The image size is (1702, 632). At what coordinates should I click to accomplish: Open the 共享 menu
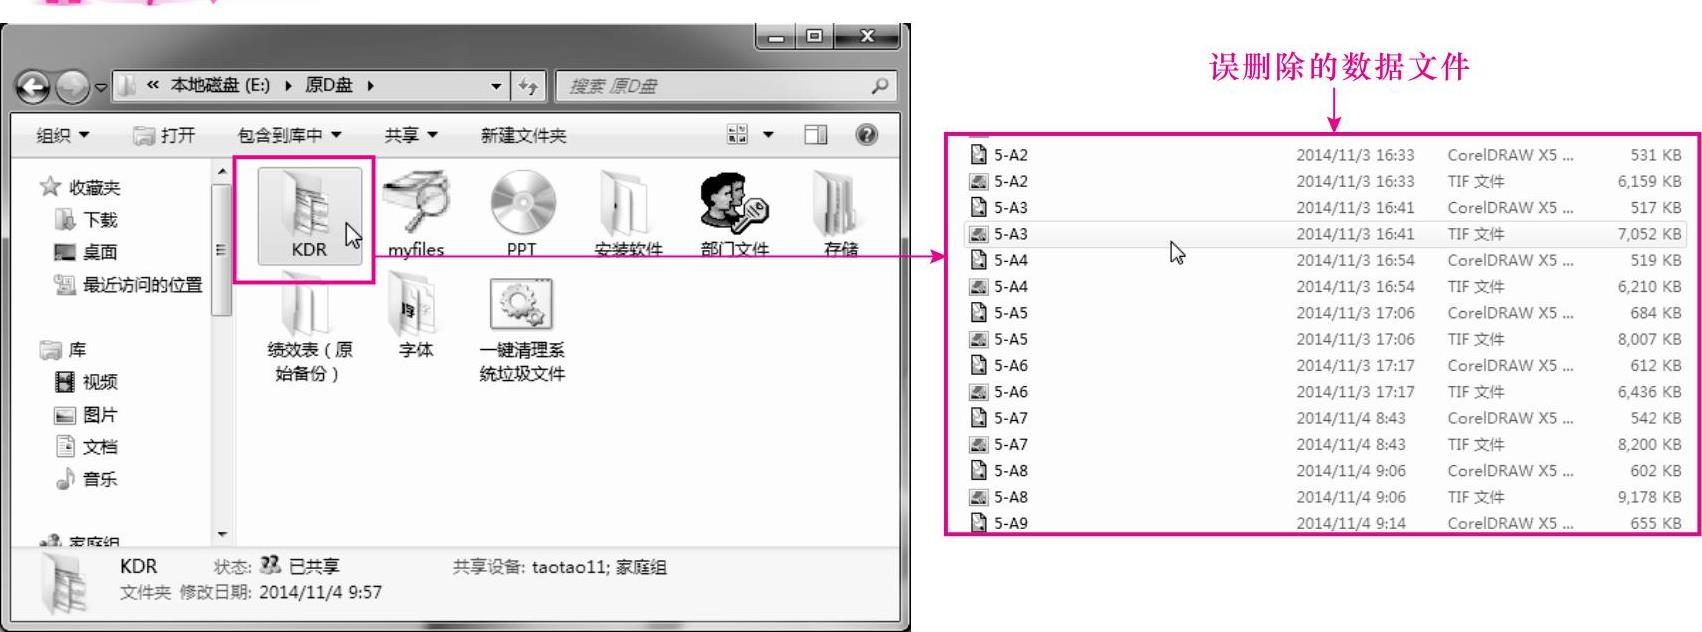tap(411, 135)
